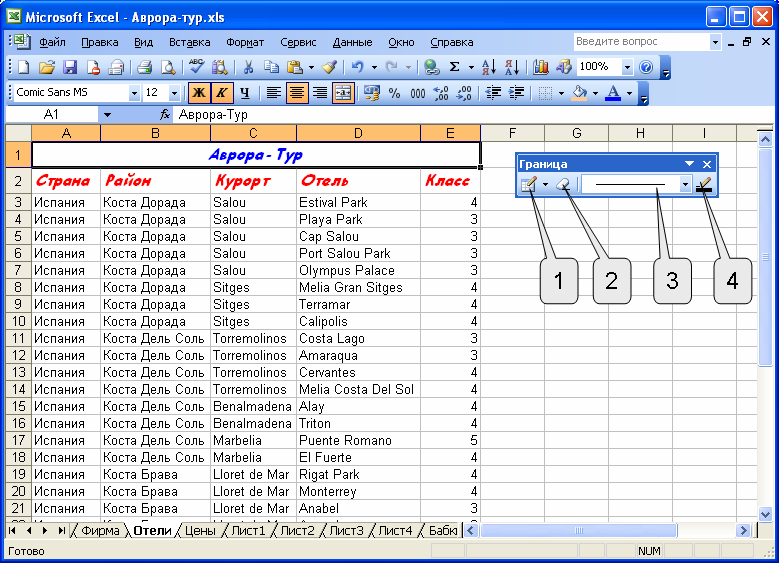Click the column D header
The width and height of the screenshot is (779, 563).
[358, 133]
